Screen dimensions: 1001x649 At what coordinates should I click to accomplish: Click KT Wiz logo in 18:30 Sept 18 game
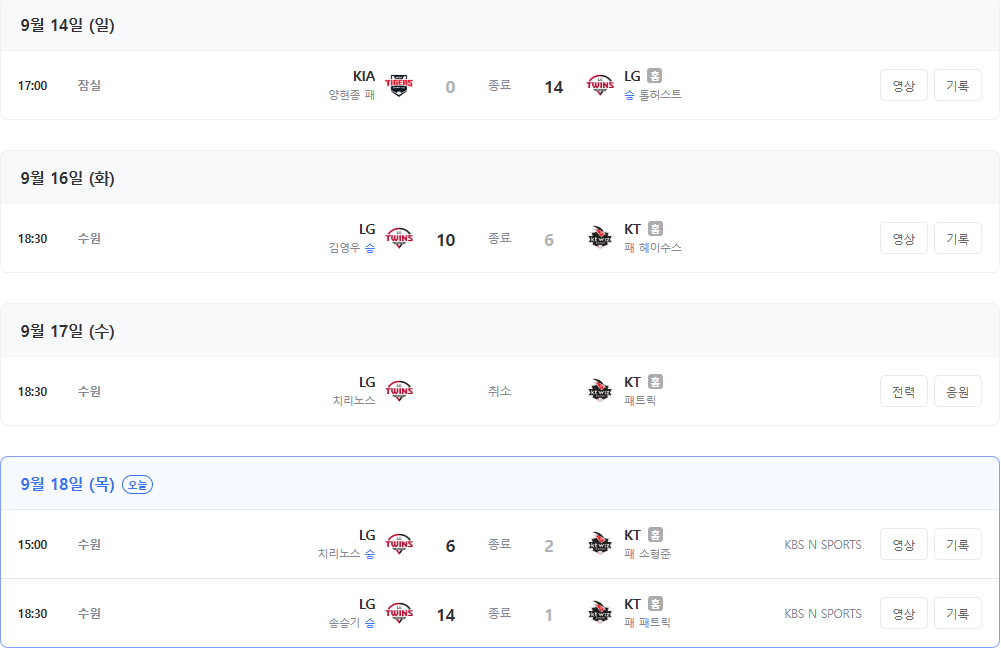[x=600, y=613]
